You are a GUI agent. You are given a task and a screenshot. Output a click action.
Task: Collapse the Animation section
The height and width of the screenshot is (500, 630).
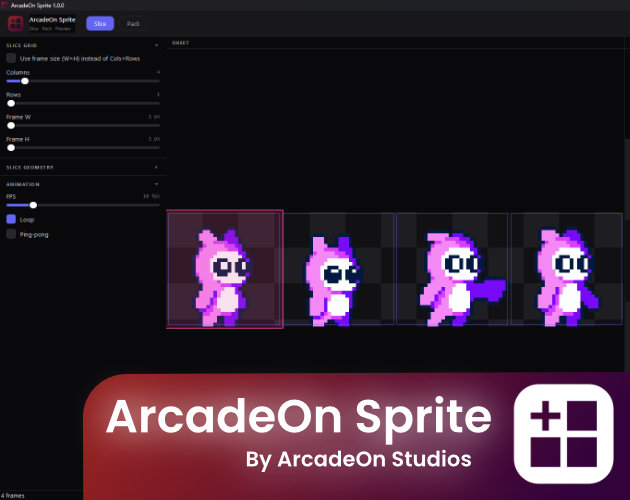click(156, 184)
